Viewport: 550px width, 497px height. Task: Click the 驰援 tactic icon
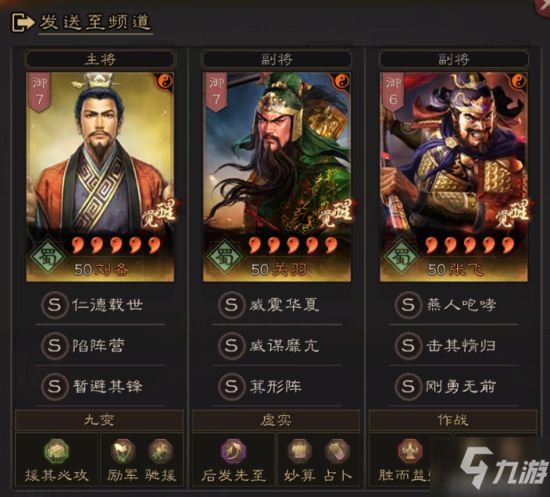tap(160, 451)
